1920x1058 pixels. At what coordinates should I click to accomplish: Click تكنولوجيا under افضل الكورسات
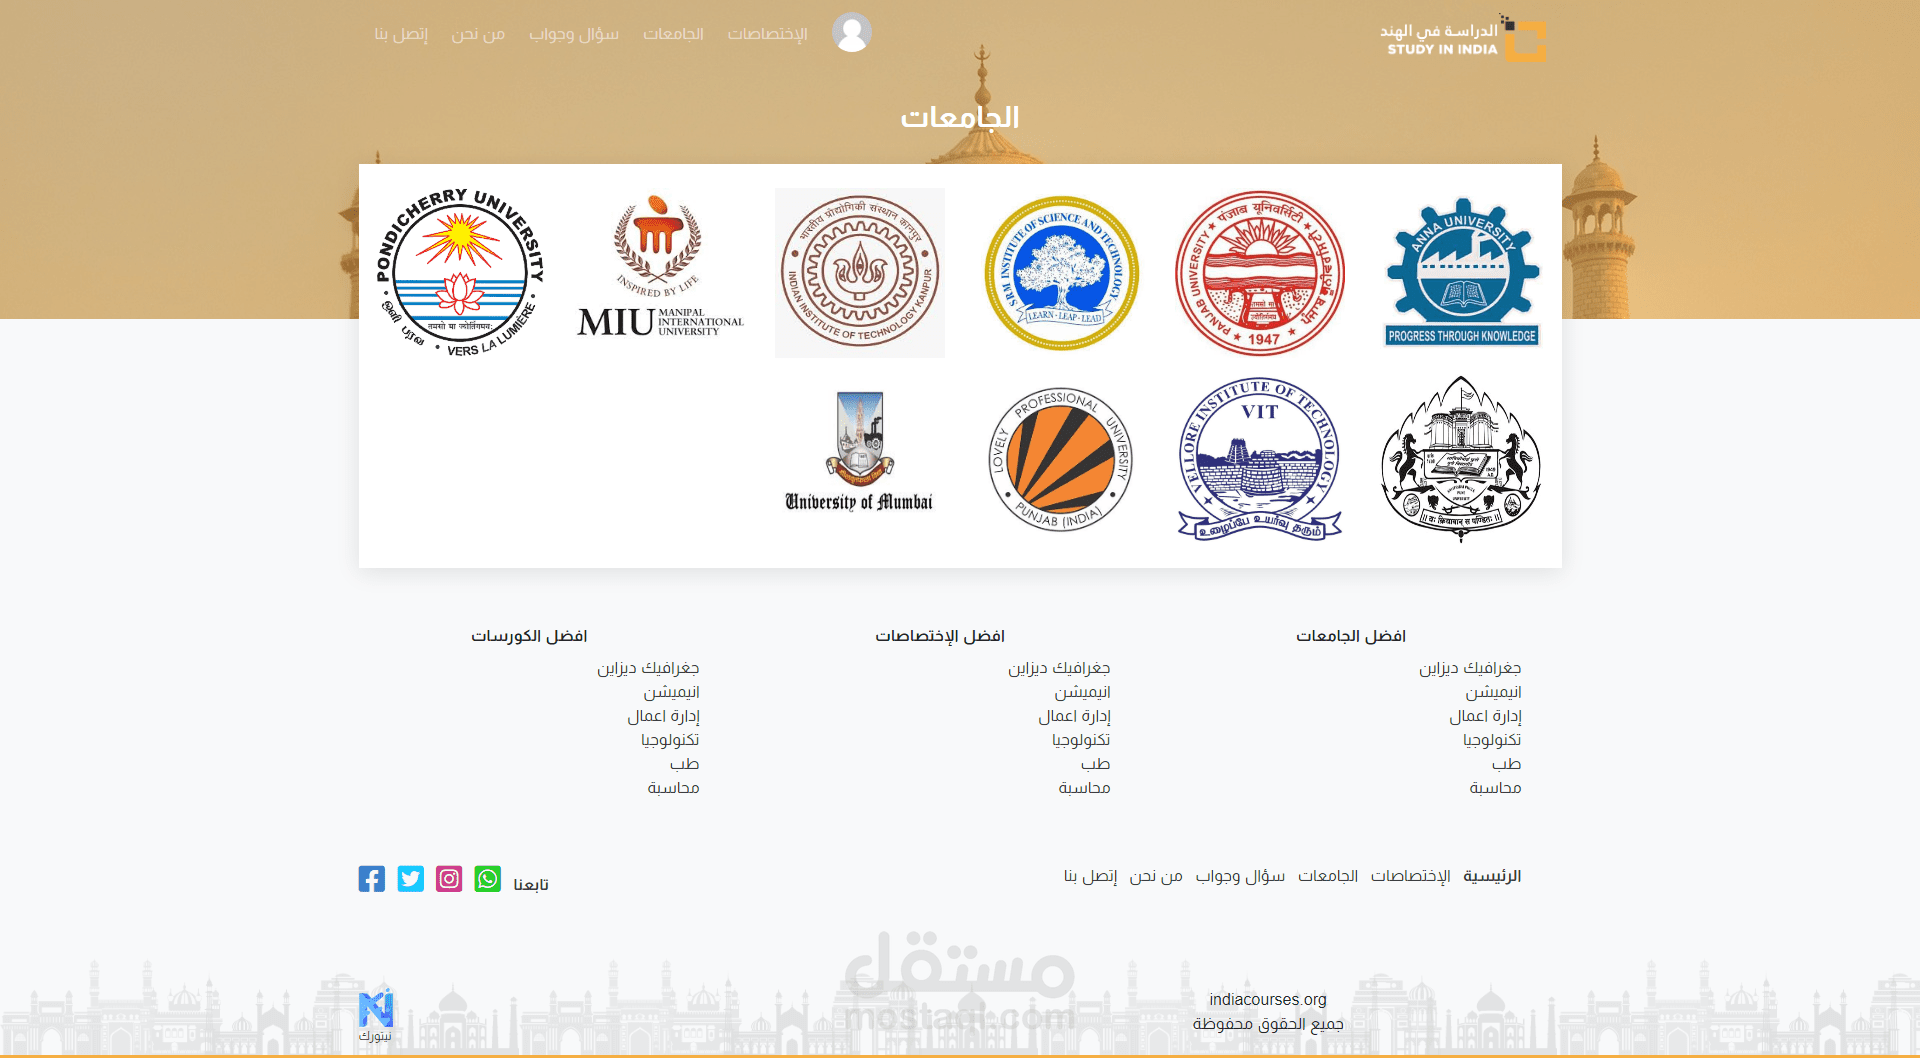click(x=670, y=740)
